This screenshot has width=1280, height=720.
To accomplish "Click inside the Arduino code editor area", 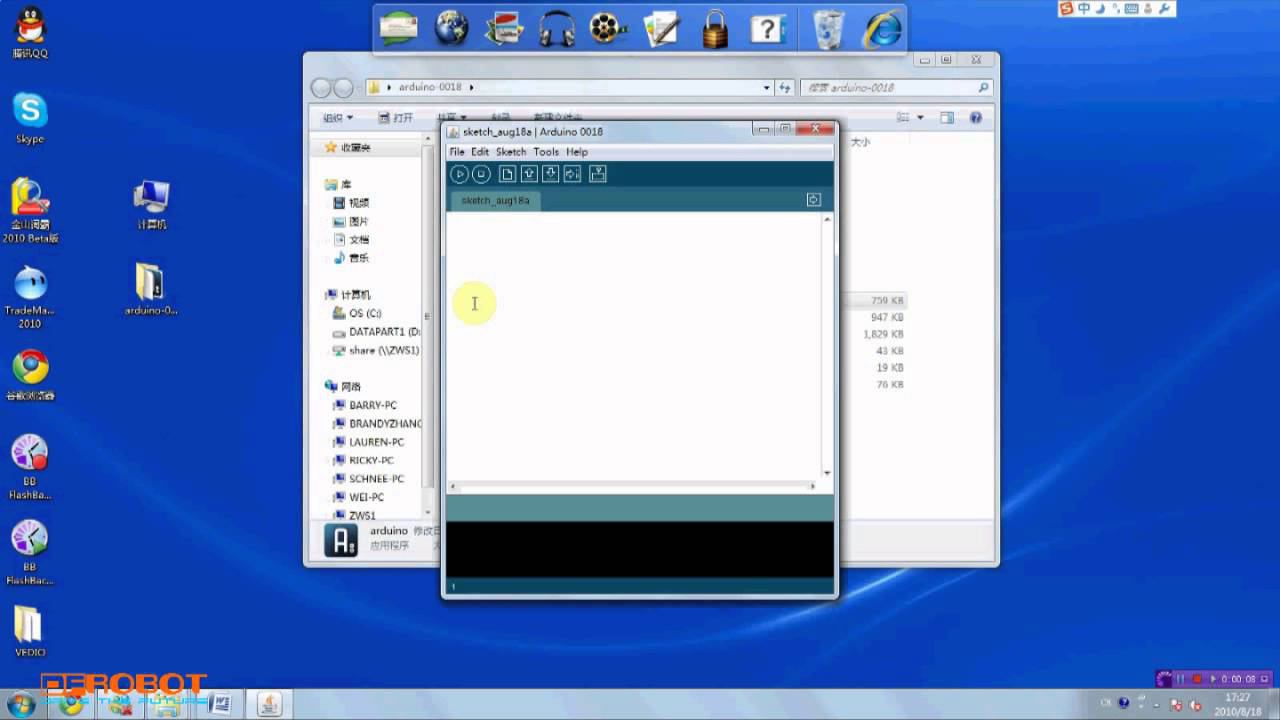I will tap(634, 345).
